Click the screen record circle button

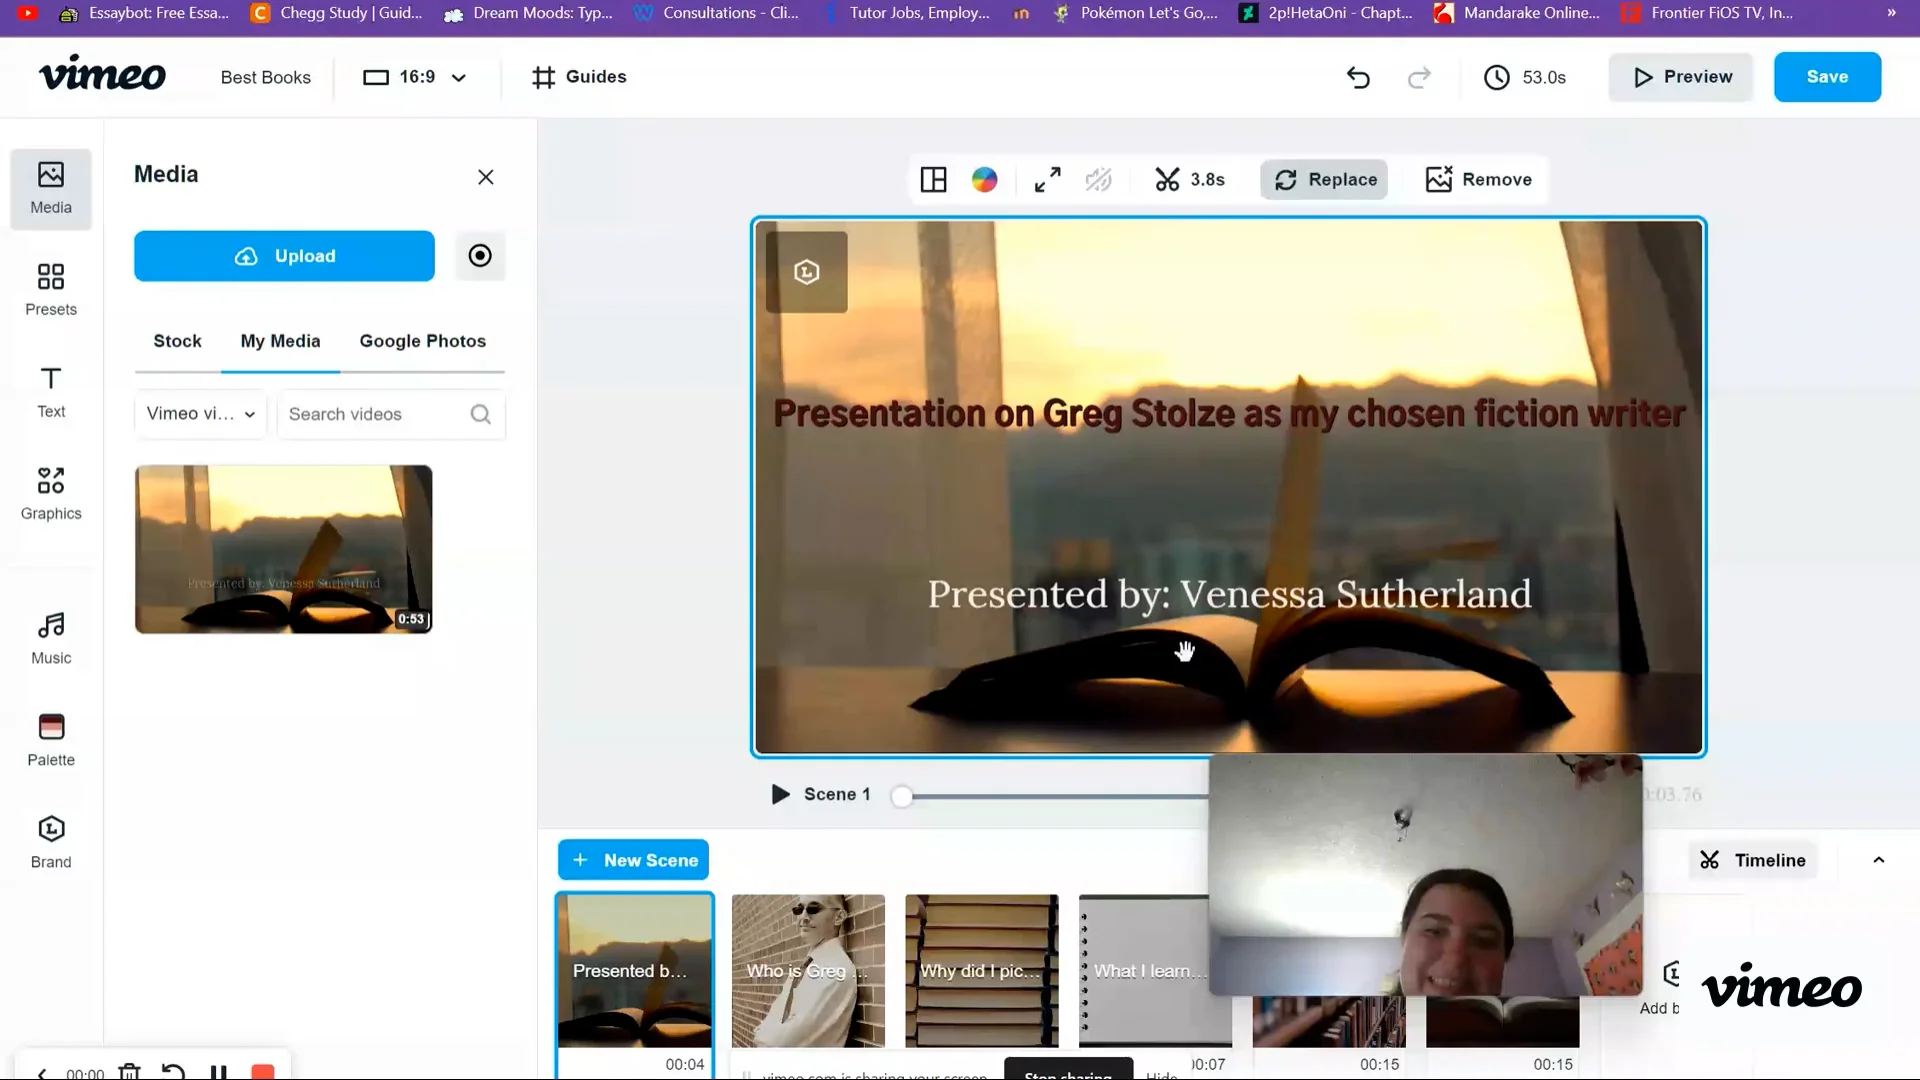[480, 256]
